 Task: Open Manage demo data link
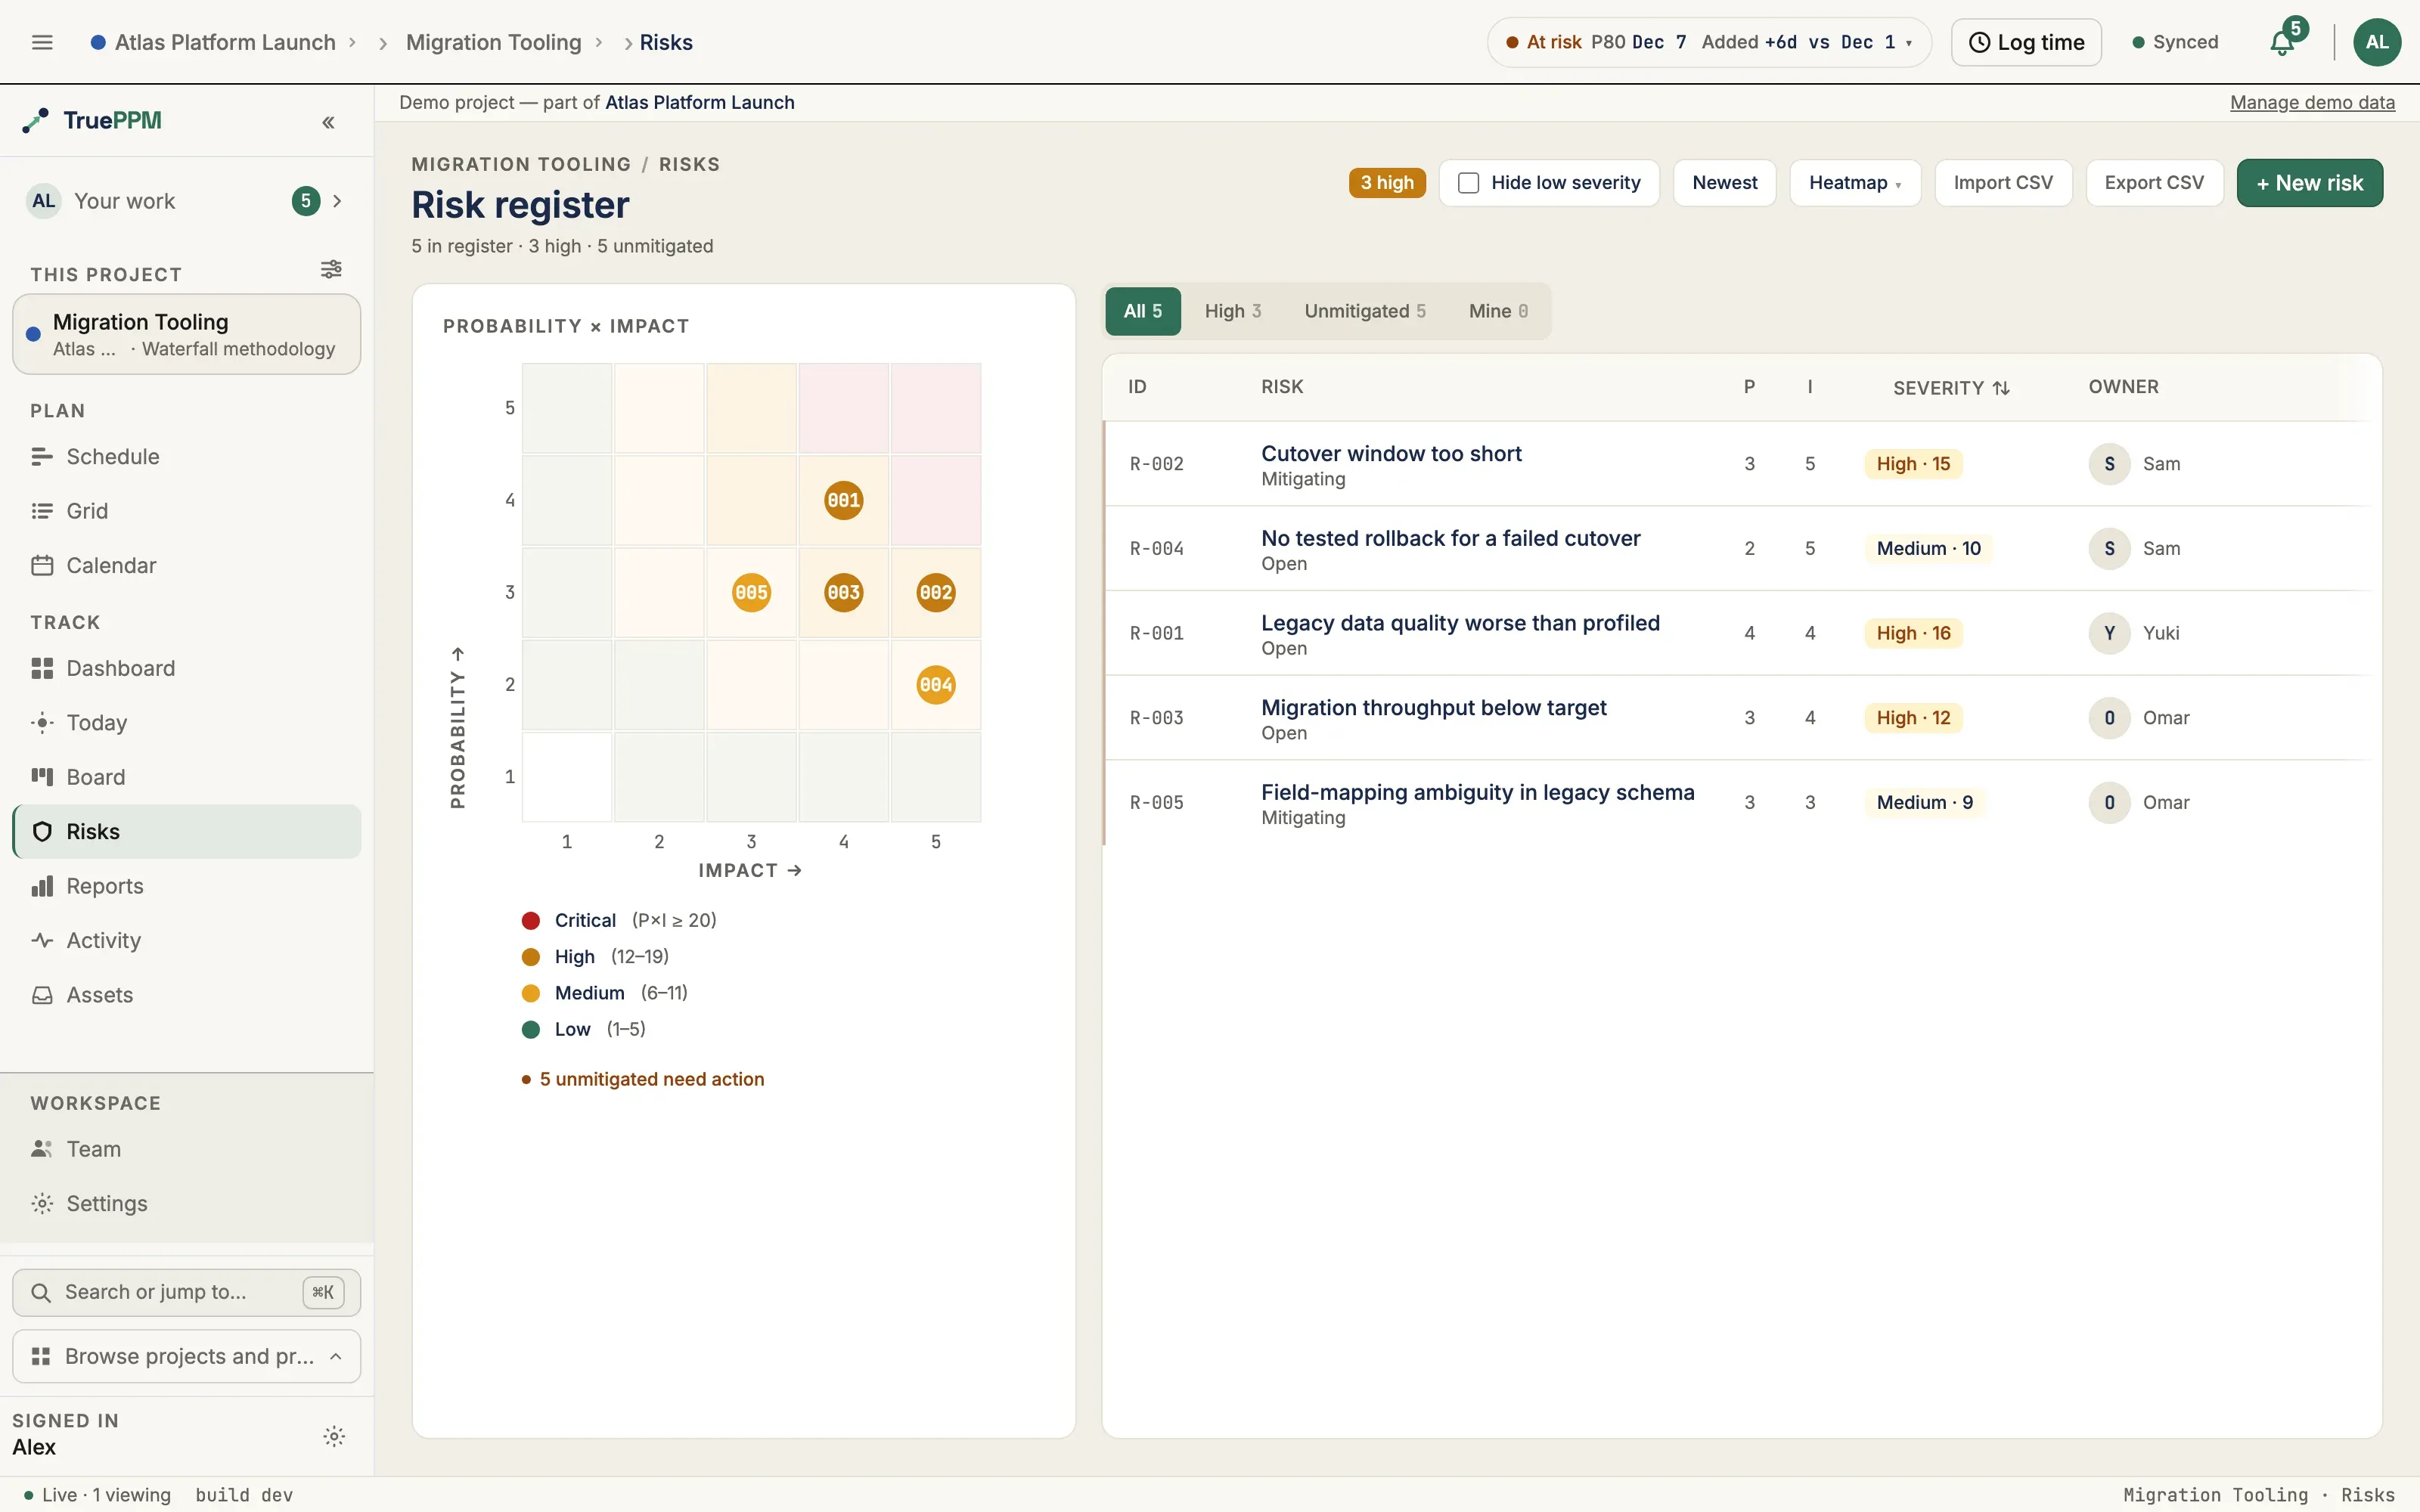click(2312, 103)
